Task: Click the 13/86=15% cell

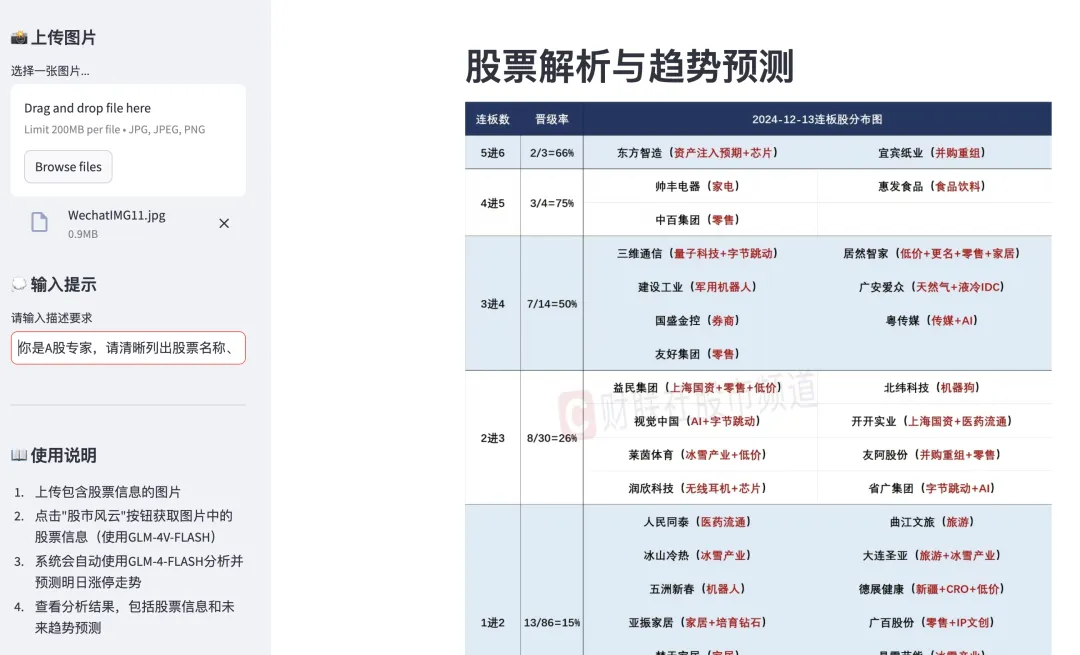Action: (552, 623)
